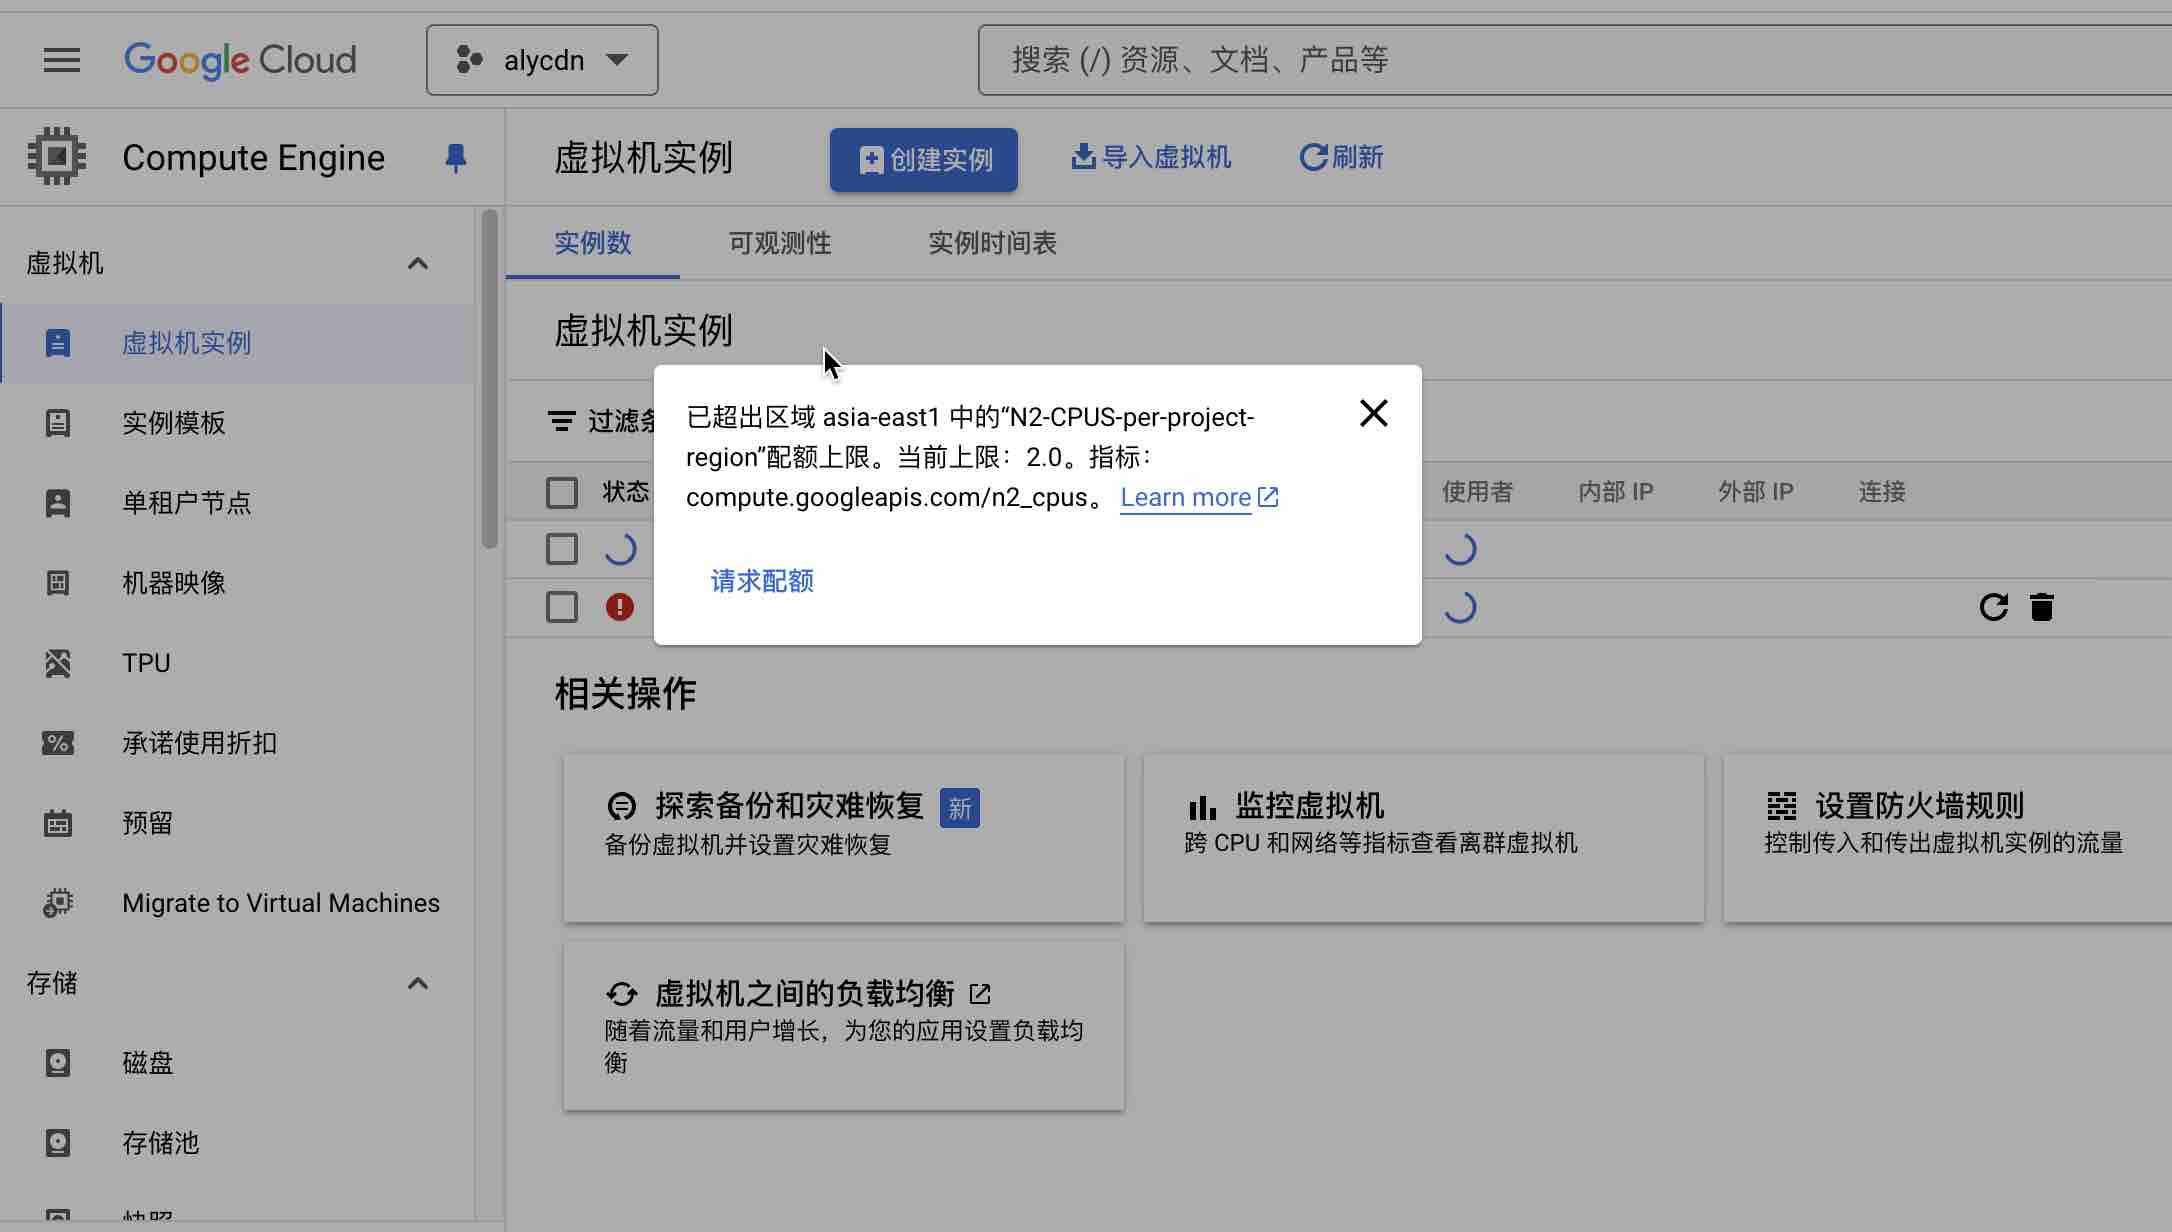Collapse the 存储 sidebar section

418,983
